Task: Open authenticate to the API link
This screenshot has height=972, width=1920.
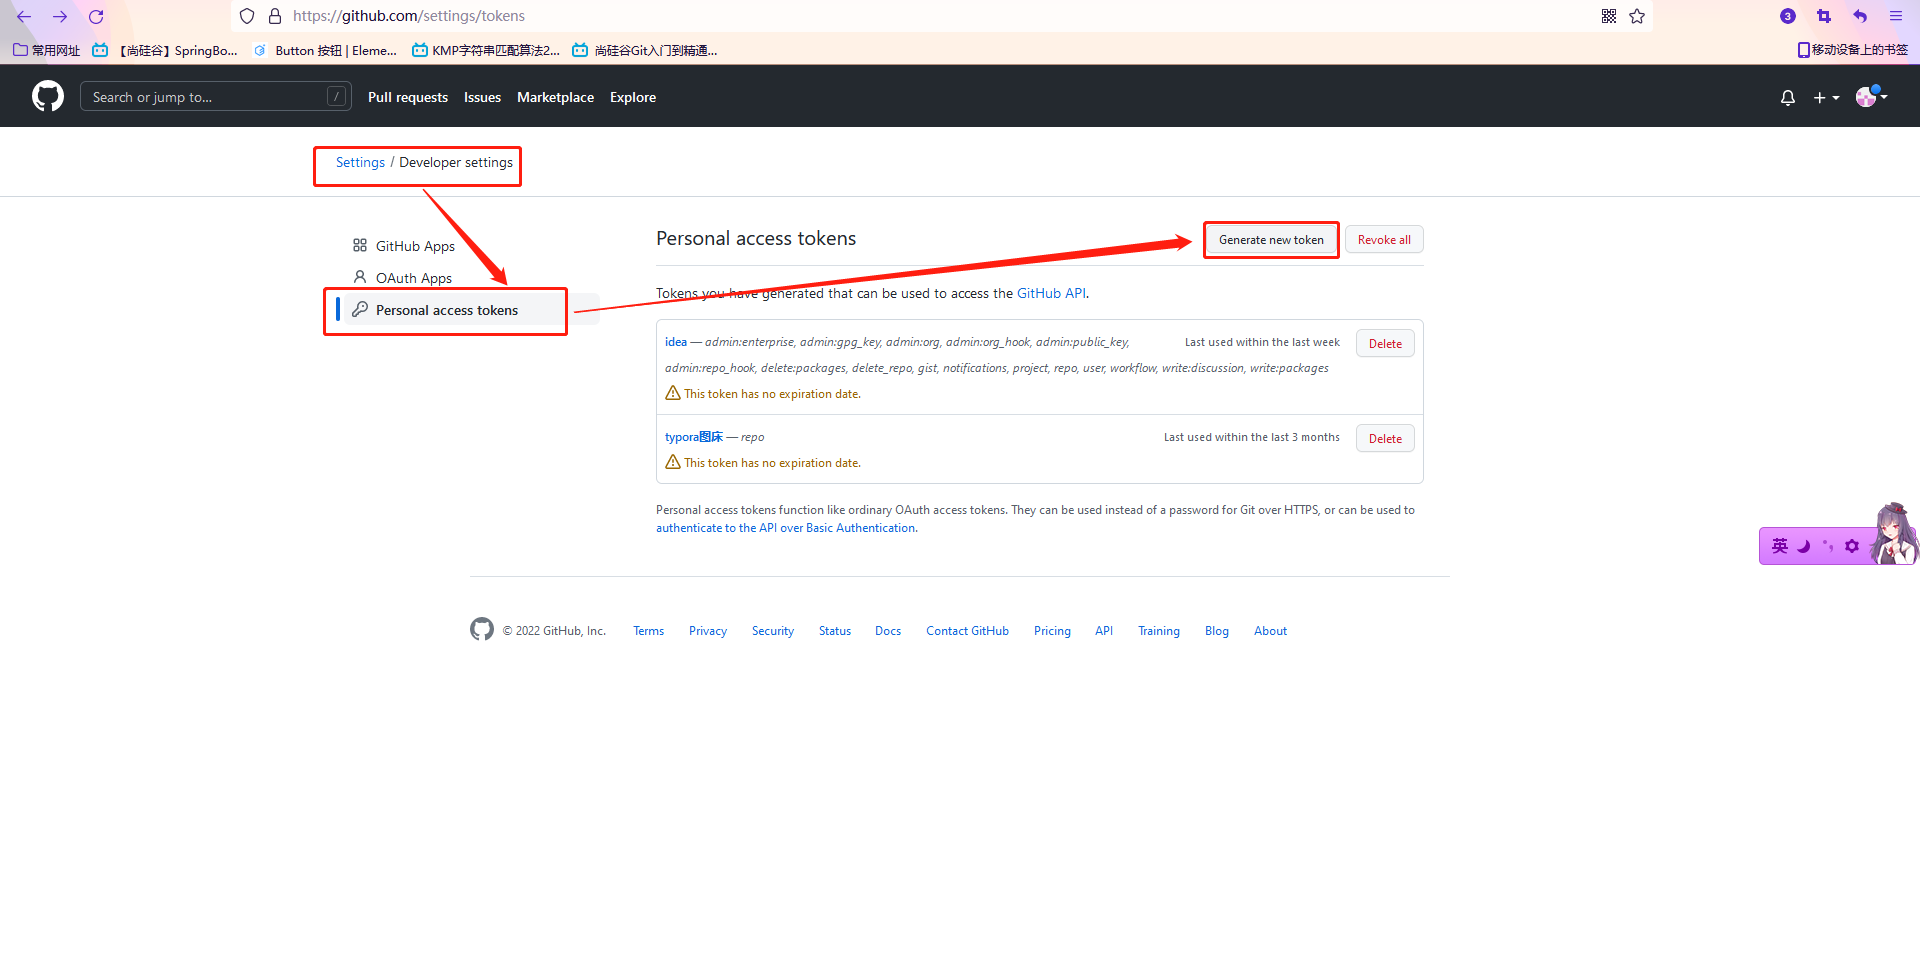Action: [785, 528]
